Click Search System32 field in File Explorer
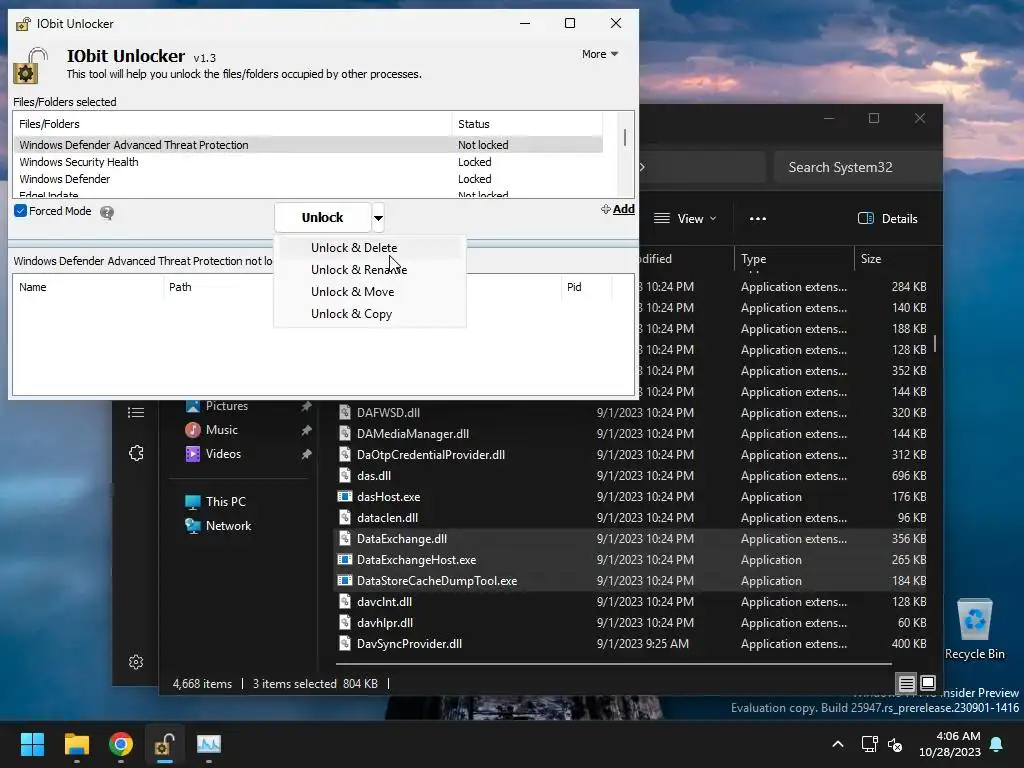 coord(857,167)
